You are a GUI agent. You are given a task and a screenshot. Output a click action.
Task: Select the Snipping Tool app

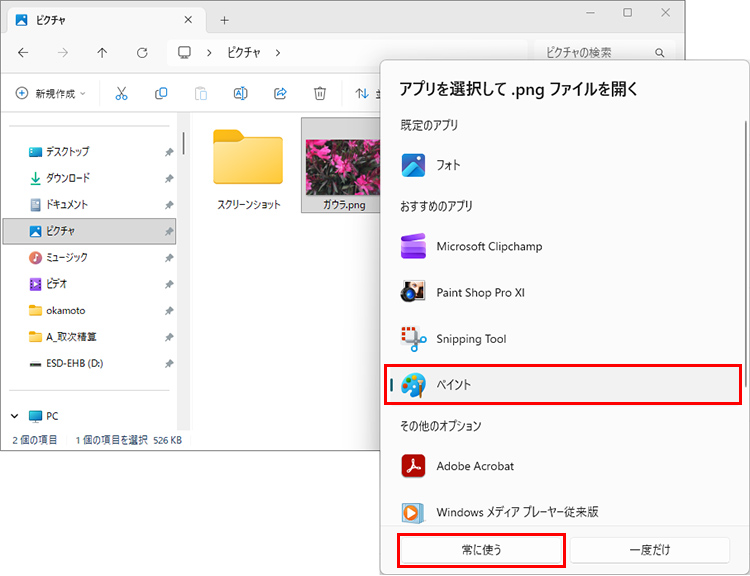click(471, 339)
